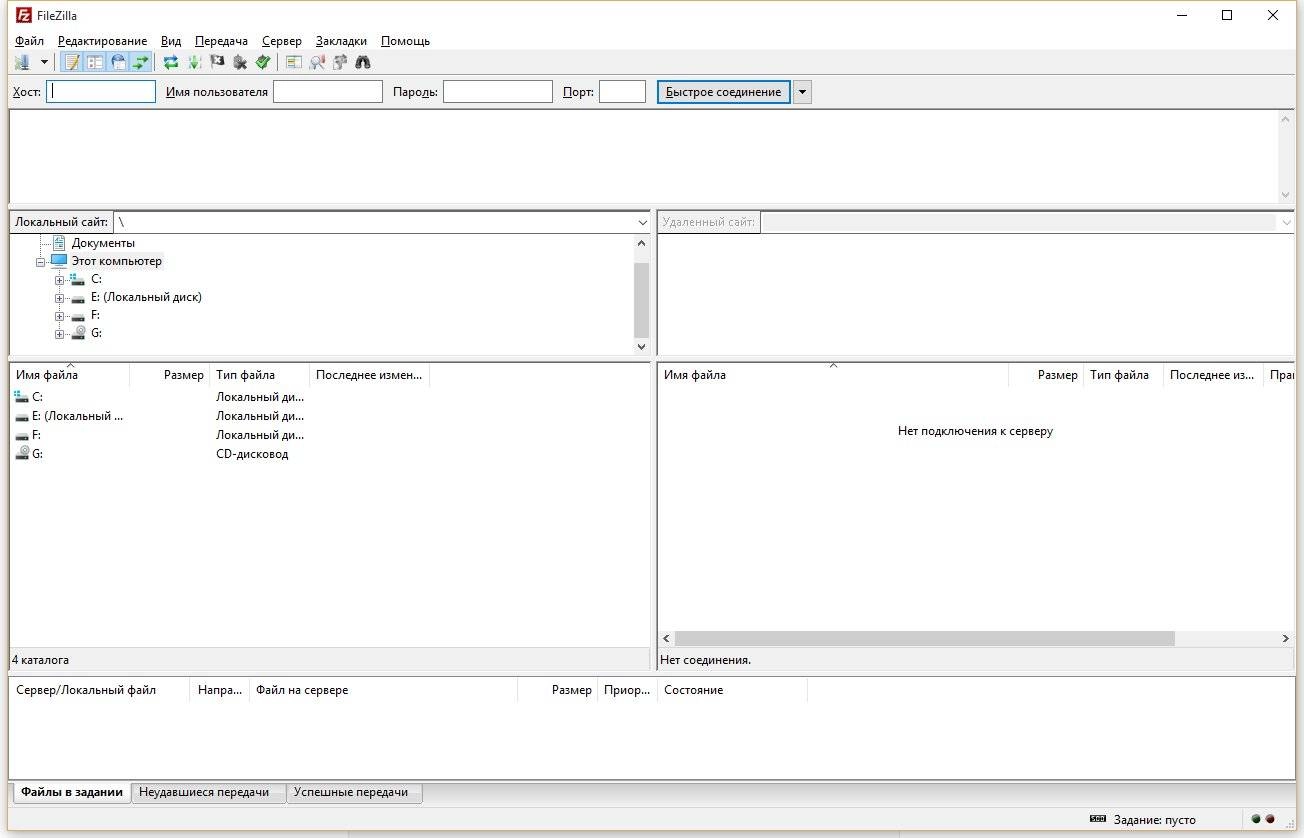Open the Файл menu

(x=29, y=41)
